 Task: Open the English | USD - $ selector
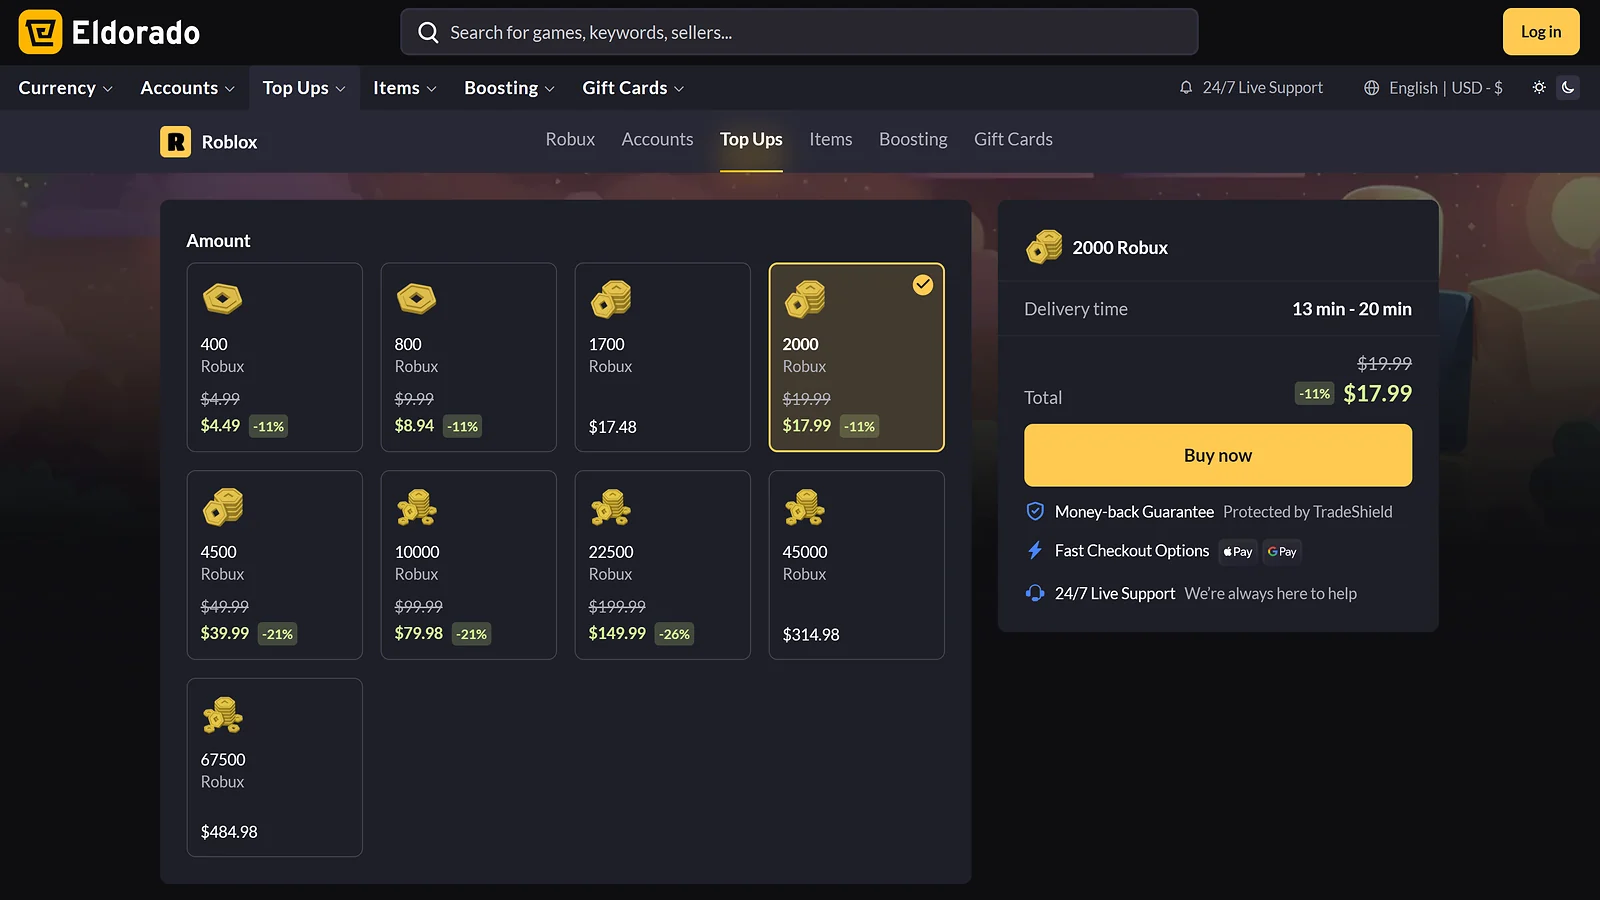coord(1433,88)
